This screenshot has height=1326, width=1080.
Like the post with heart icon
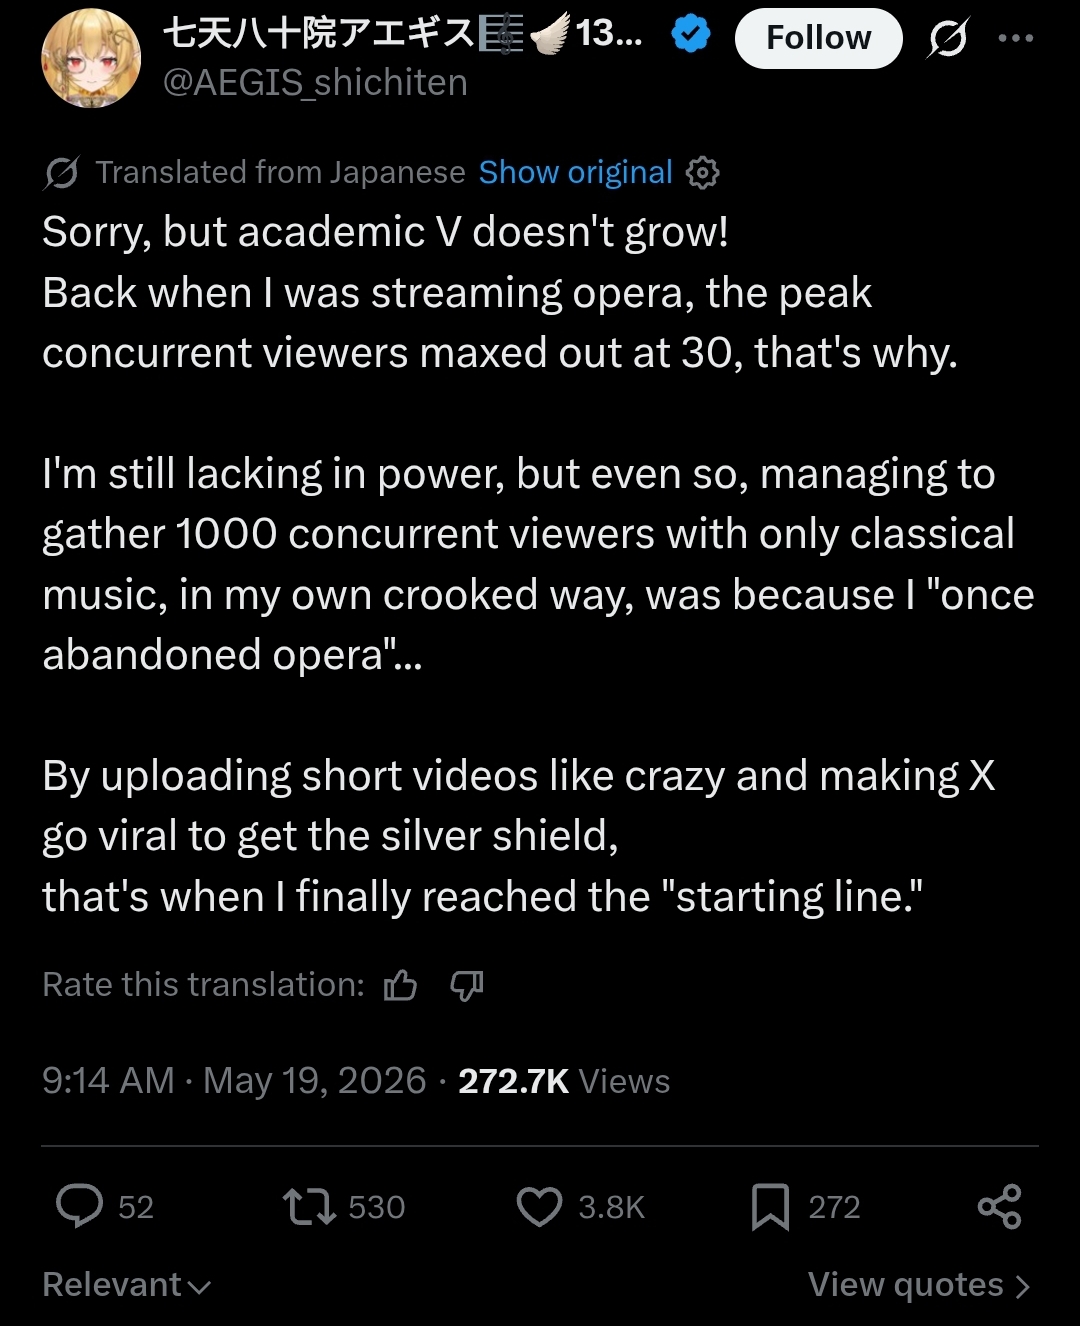[539, 1206]
